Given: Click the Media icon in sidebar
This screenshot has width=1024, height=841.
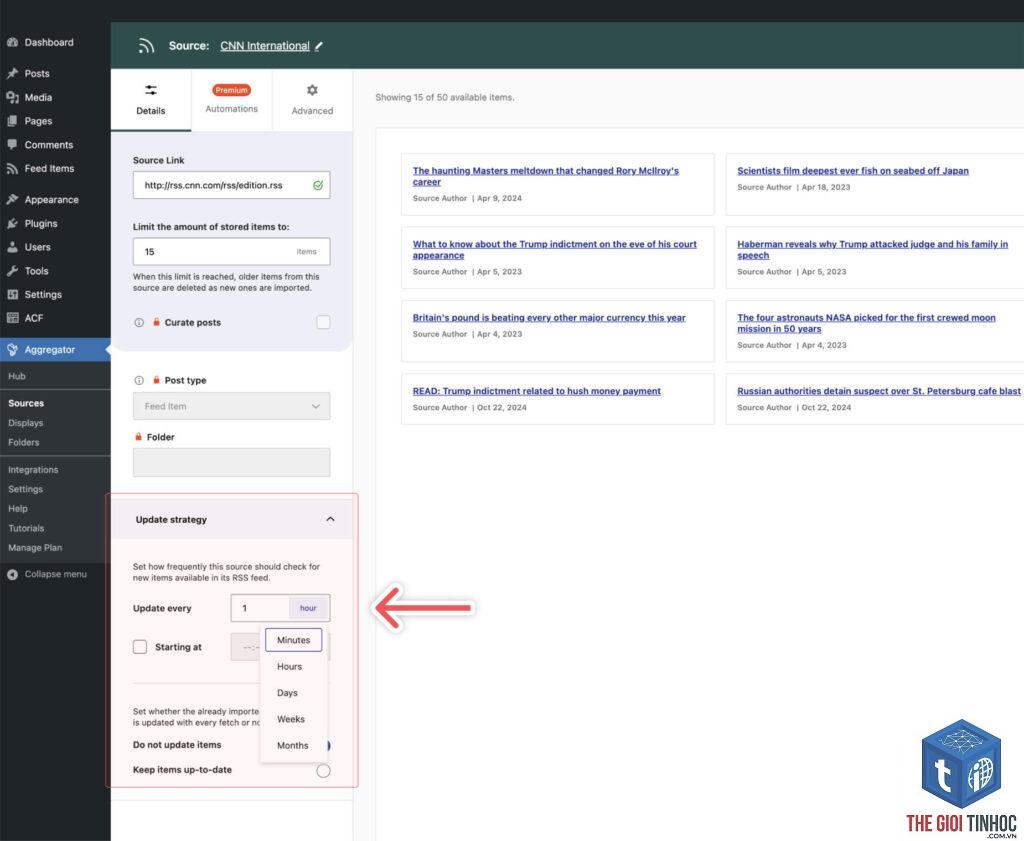Looking at the screenshot, I should tap(12, 97).
